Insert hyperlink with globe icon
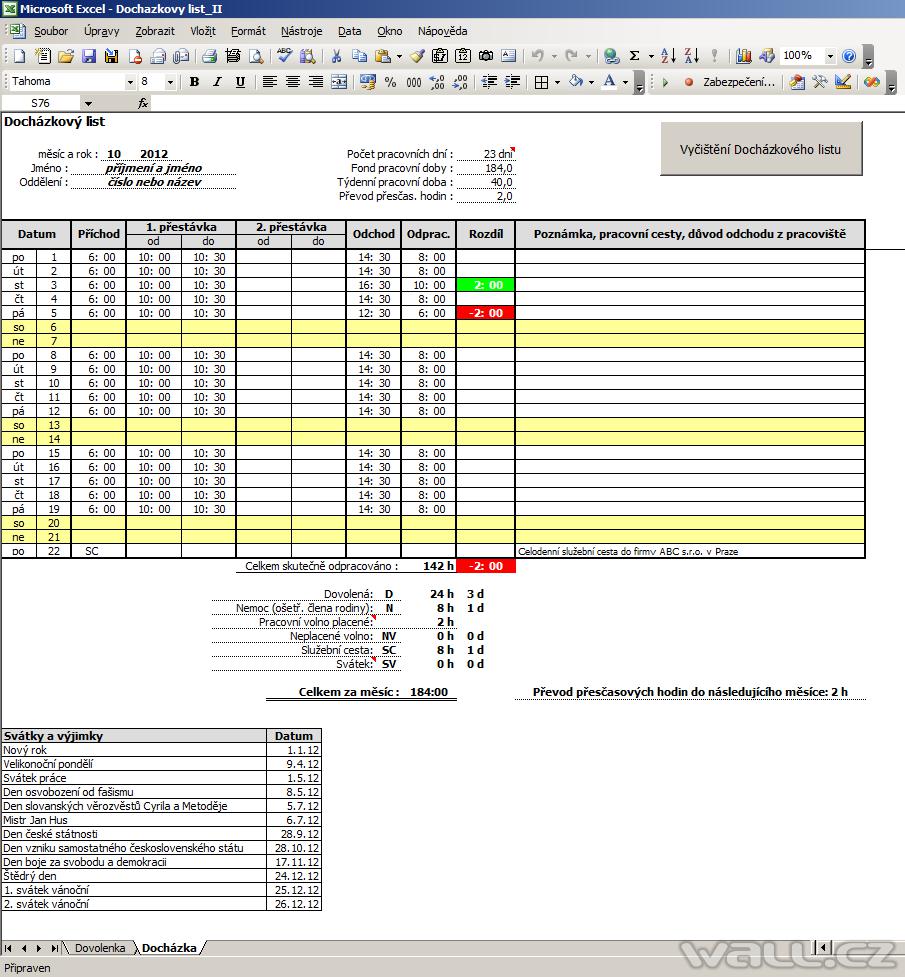905x977 pixels. [611, 56]
